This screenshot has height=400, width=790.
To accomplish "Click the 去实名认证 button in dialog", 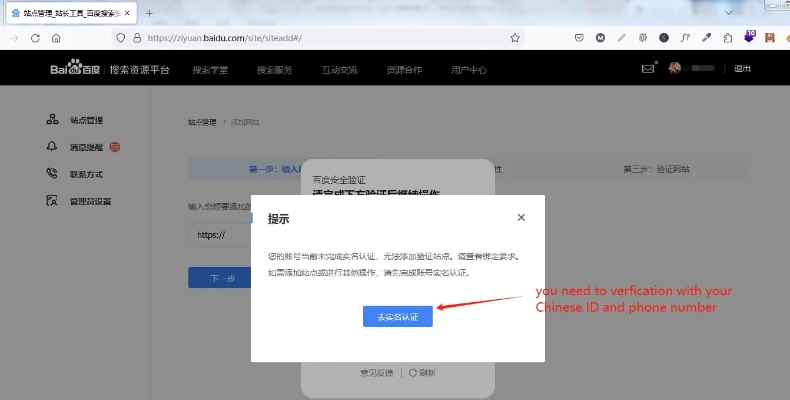I will click(x=397, y=316).
